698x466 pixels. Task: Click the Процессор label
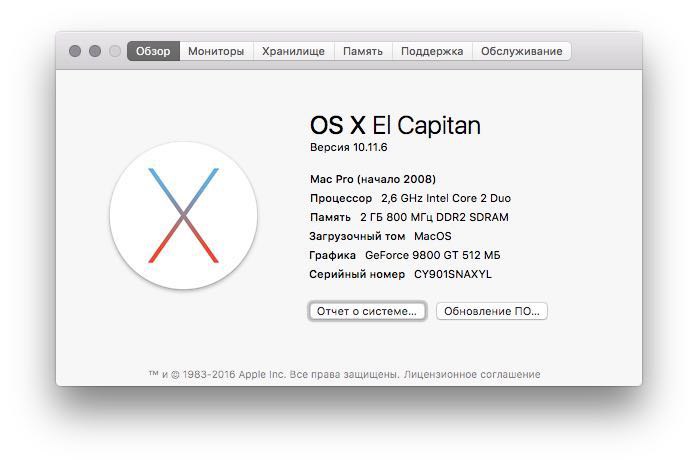click(x=341, y=199)
